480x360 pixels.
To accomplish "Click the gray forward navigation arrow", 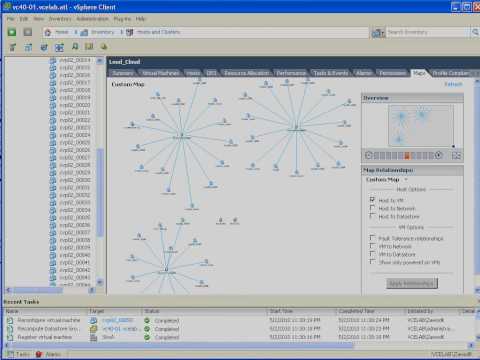I will click(28, 32).
